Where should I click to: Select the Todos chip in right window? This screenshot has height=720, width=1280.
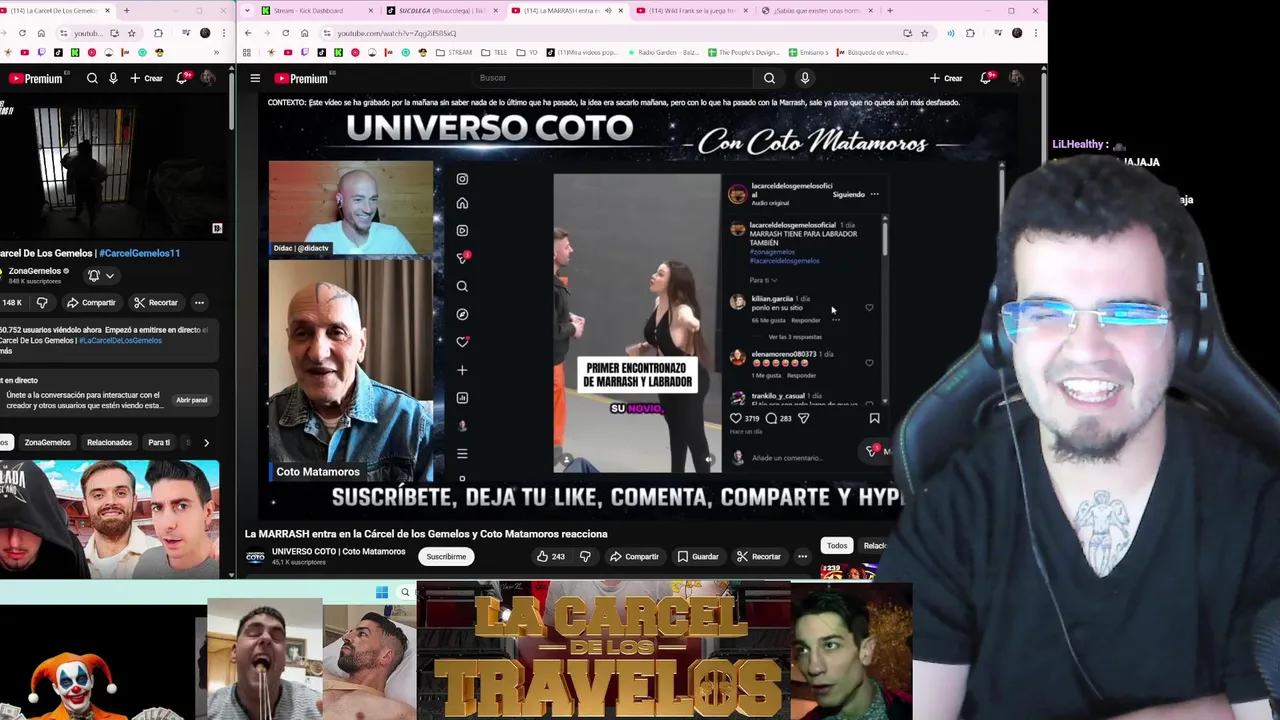(837, 545)
